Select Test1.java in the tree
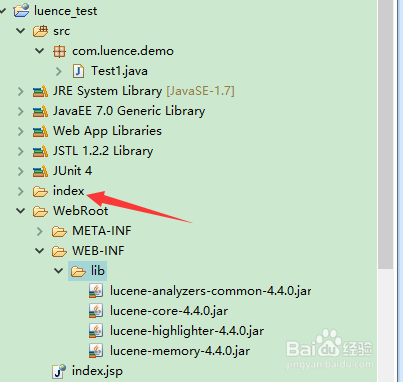Viewport: 403px width, 382px height. 119,71
